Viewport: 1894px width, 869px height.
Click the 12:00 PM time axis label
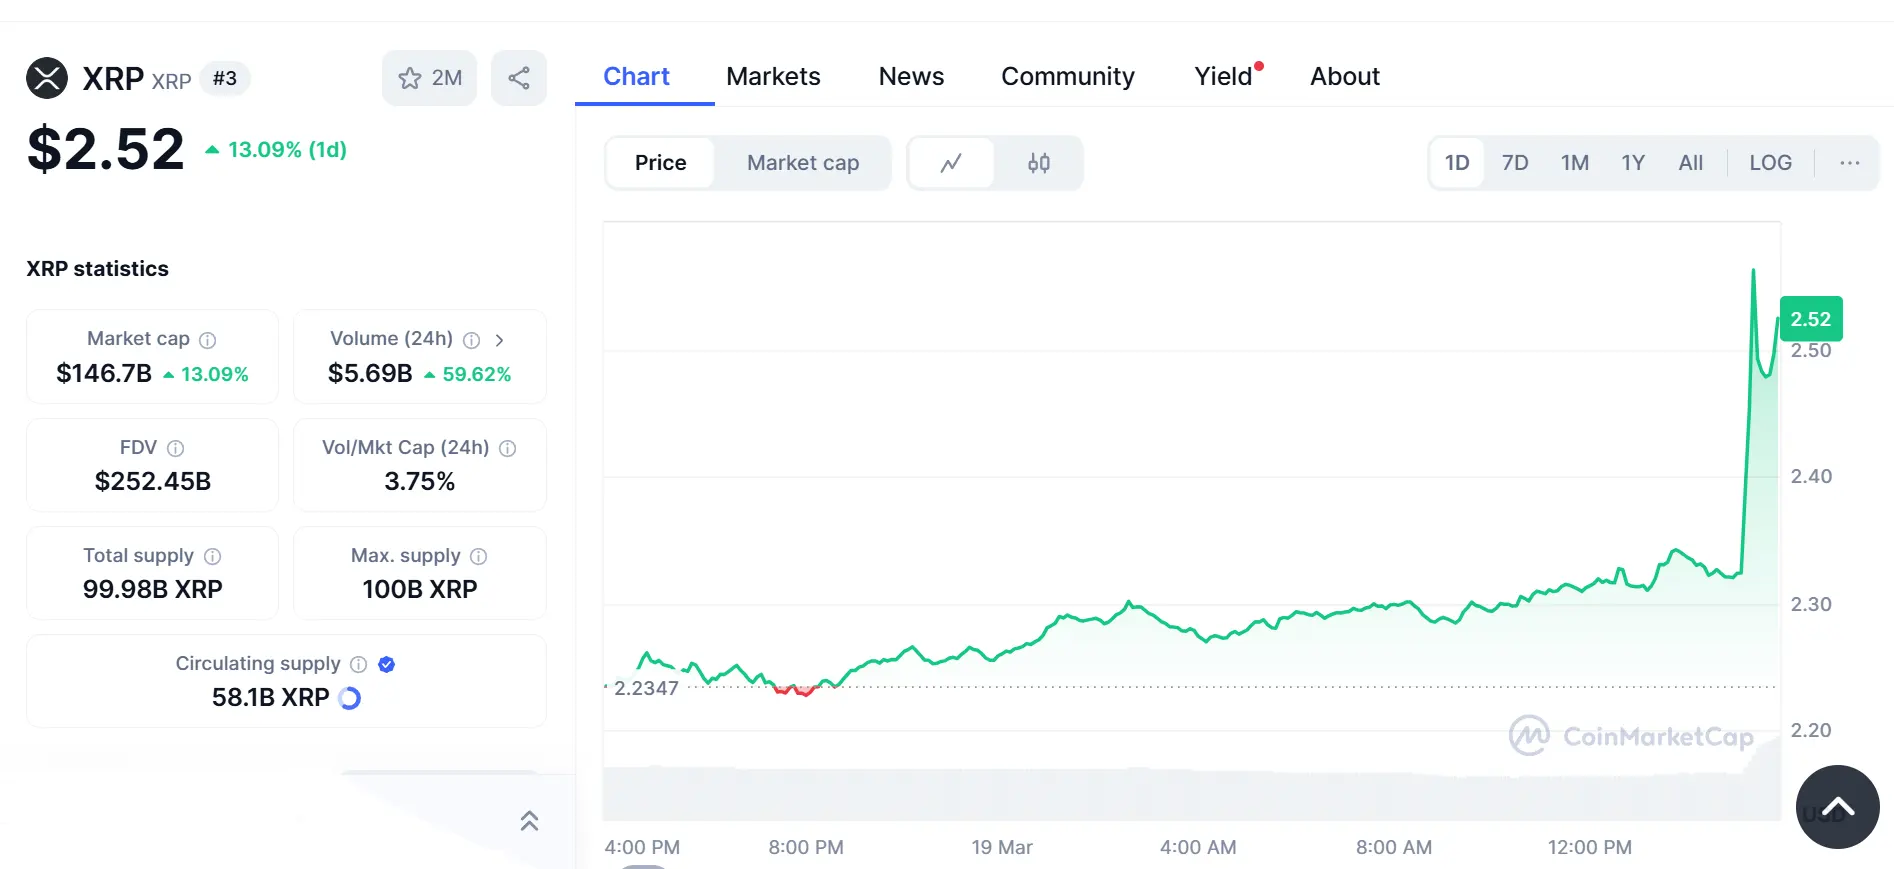tap(1590, 847)
